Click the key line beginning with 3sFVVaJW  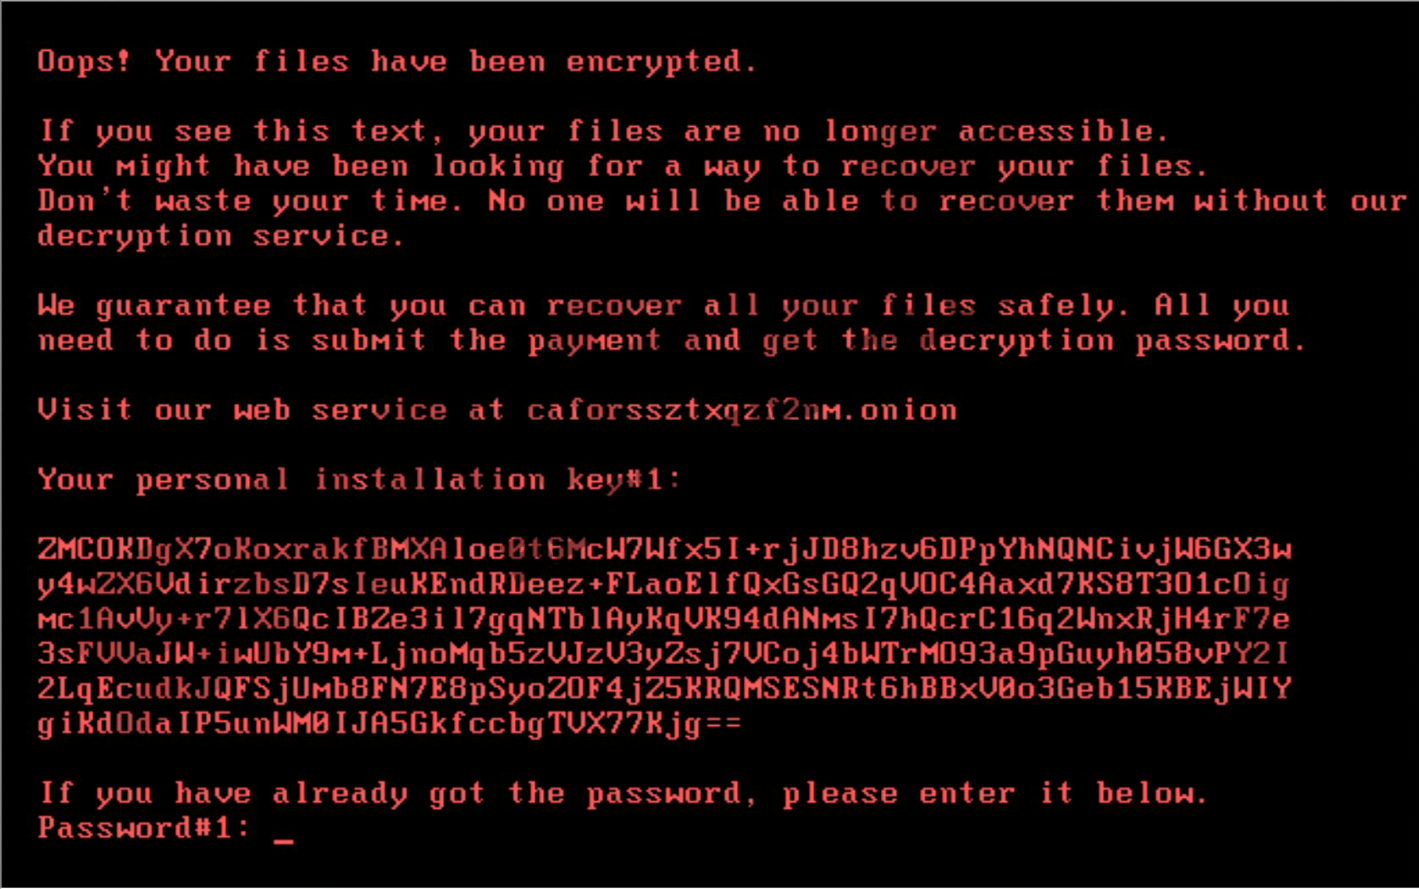coord(664,654)
